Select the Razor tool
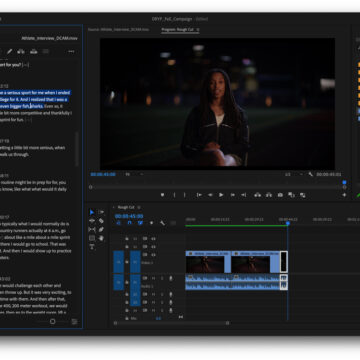 101,221
